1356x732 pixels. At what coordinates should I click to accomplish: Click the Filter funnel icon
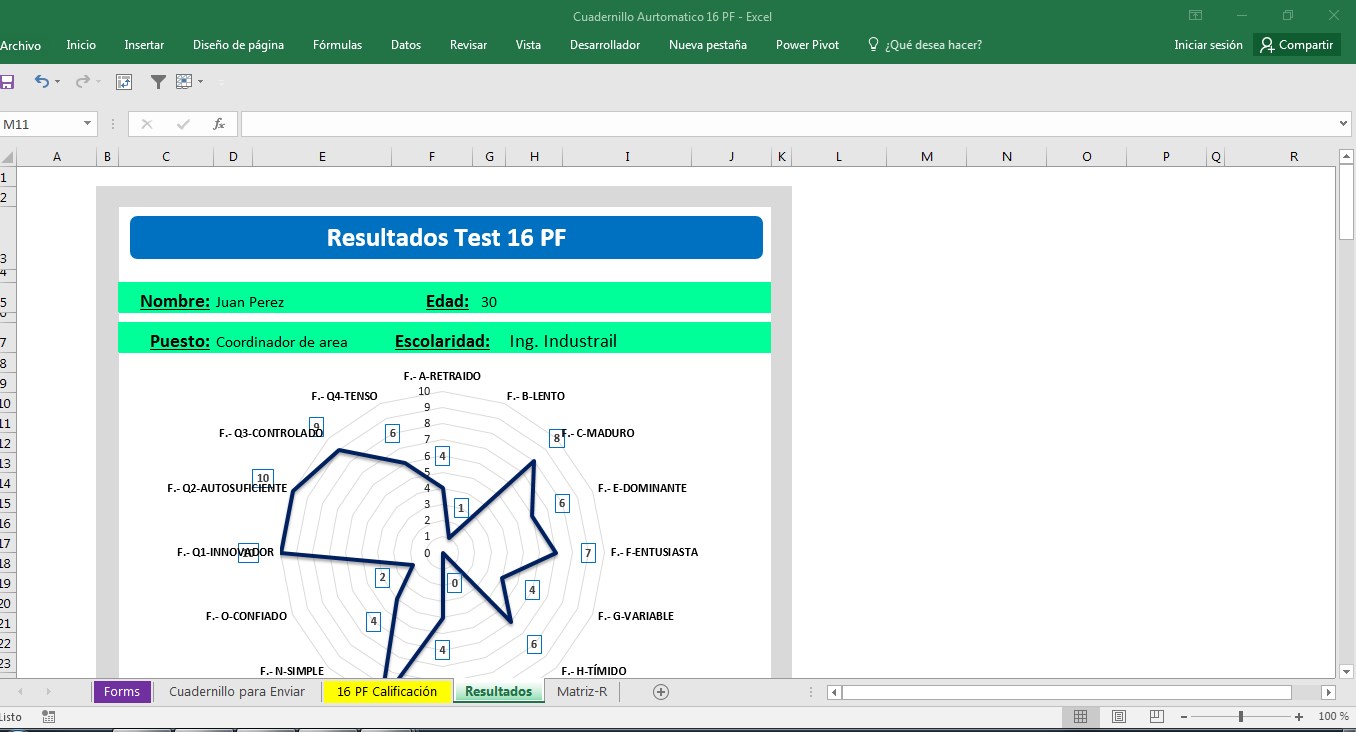coord(158,82)
